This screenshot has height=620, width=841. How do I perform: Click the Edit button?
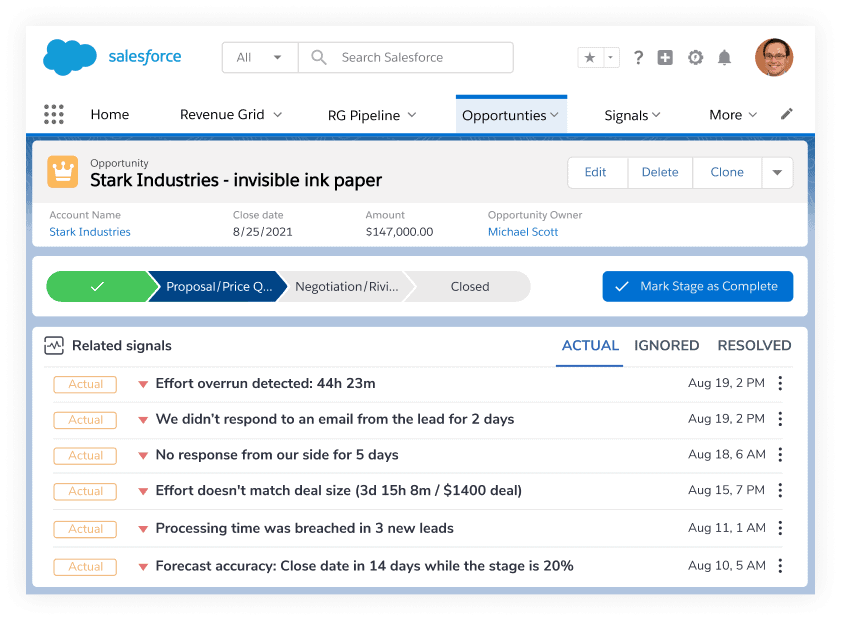595,172
